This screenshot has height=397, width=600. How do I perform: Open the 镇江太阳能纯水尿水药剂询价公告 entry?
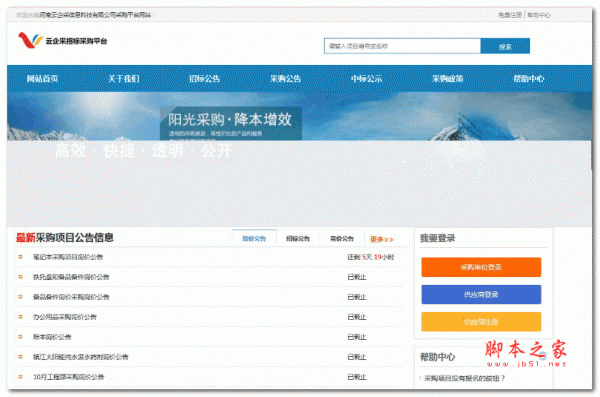click(81, 357)
